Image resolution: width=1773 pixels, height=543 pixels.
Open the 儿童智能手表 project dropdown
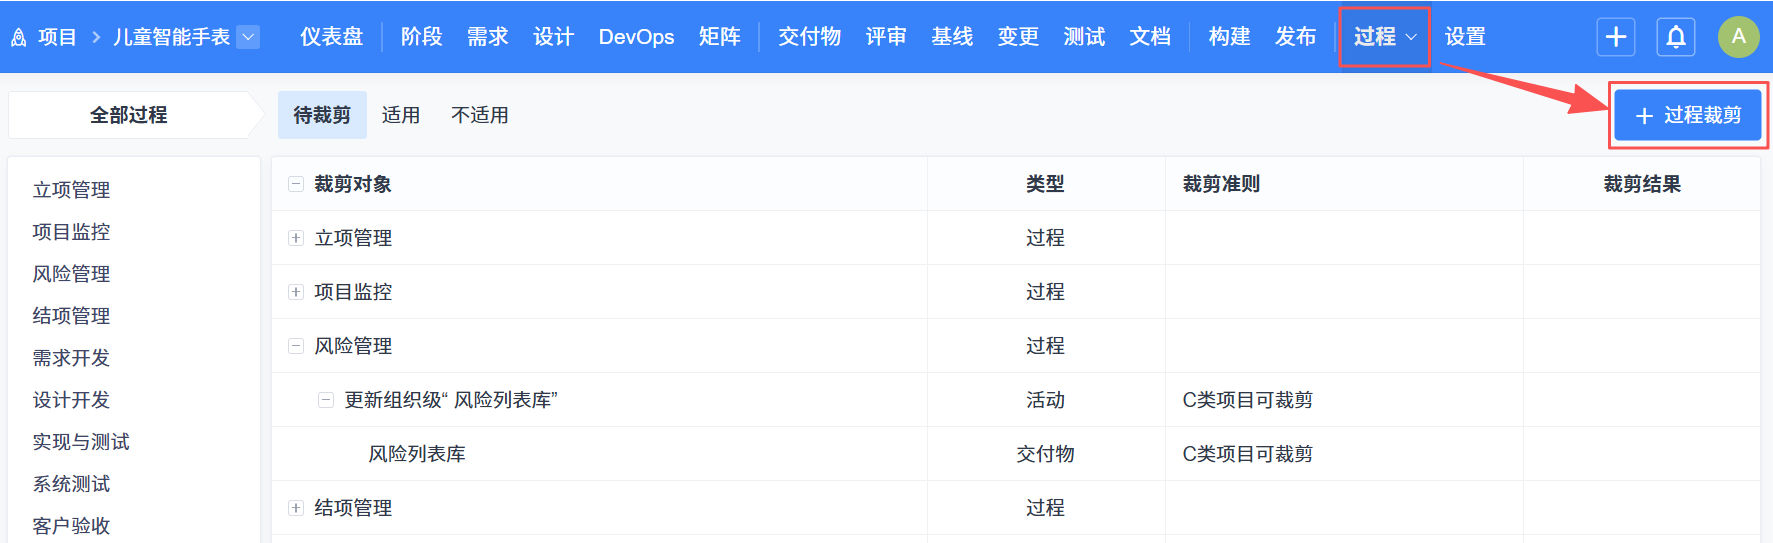click(248, 37)
